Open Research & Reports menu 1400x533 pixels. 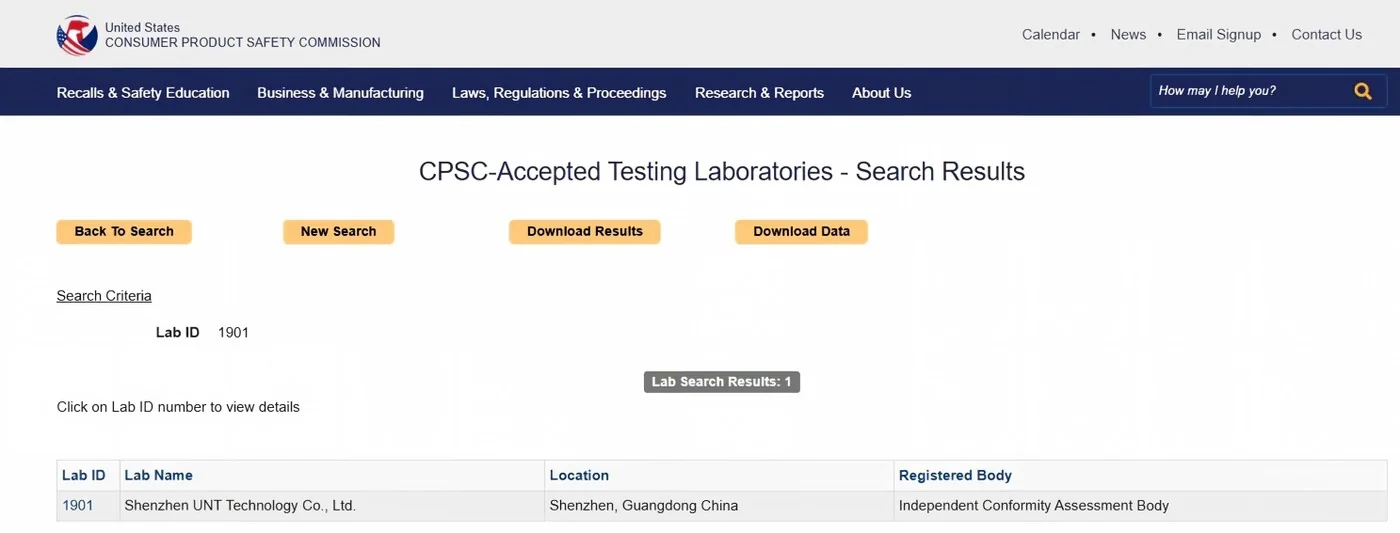[759, 92]
